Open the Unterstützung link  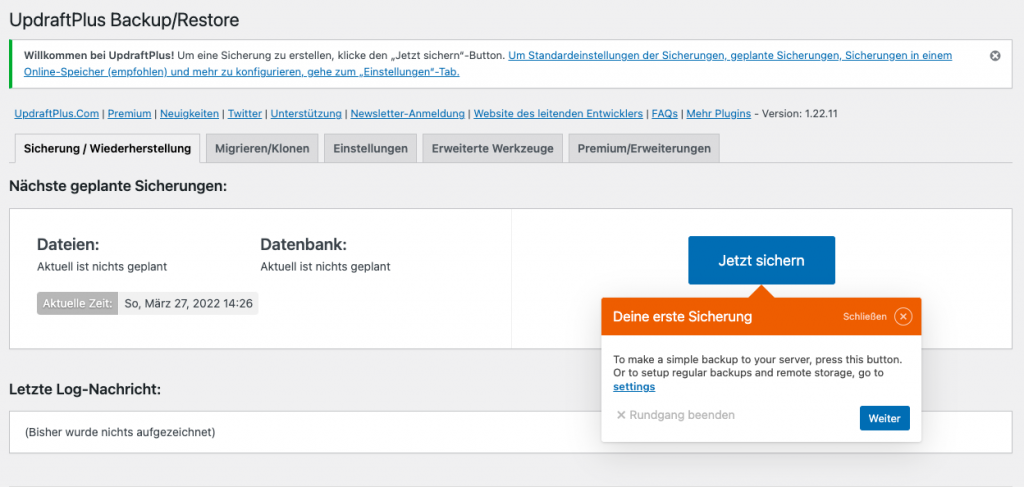tap(306, 114)
